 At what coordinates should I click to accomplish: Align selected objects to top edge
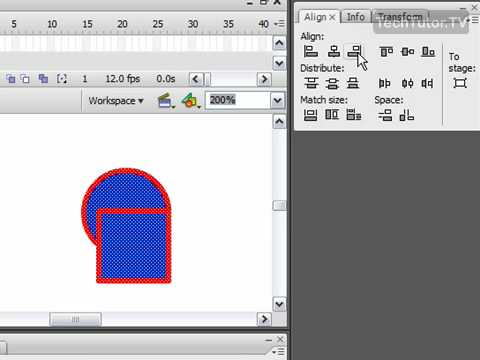click(x=386, y=51)
